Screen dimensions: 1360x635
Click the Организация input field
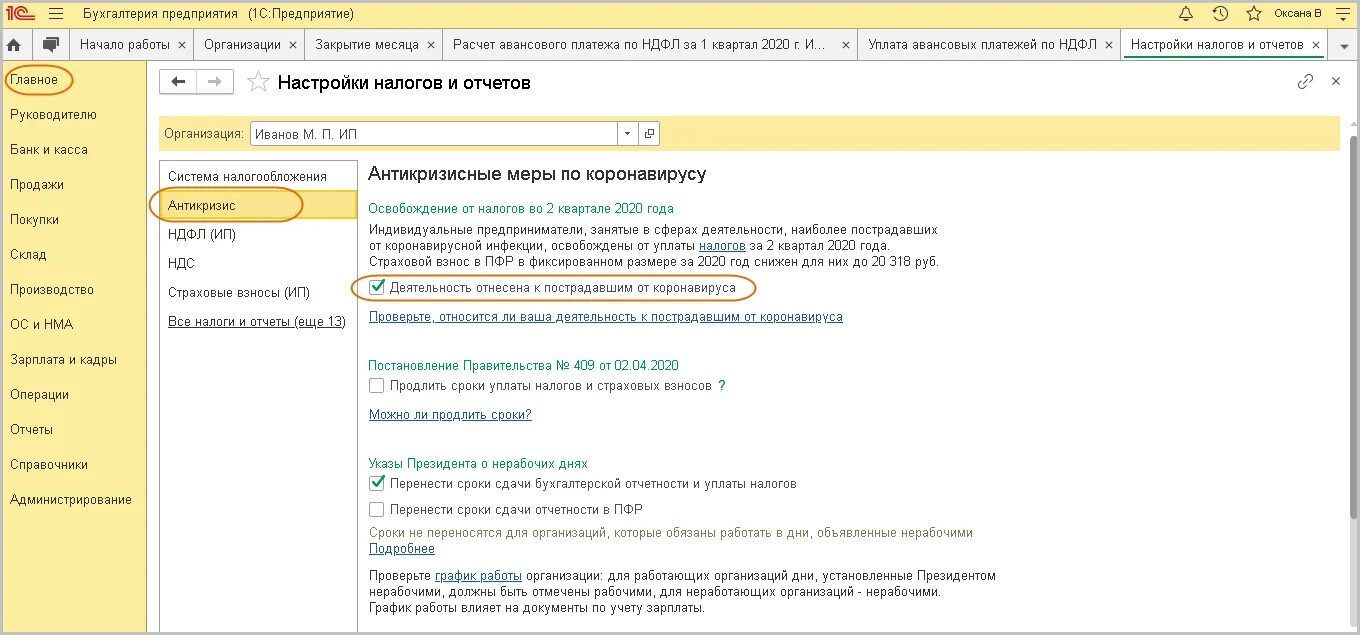point(433,133)
